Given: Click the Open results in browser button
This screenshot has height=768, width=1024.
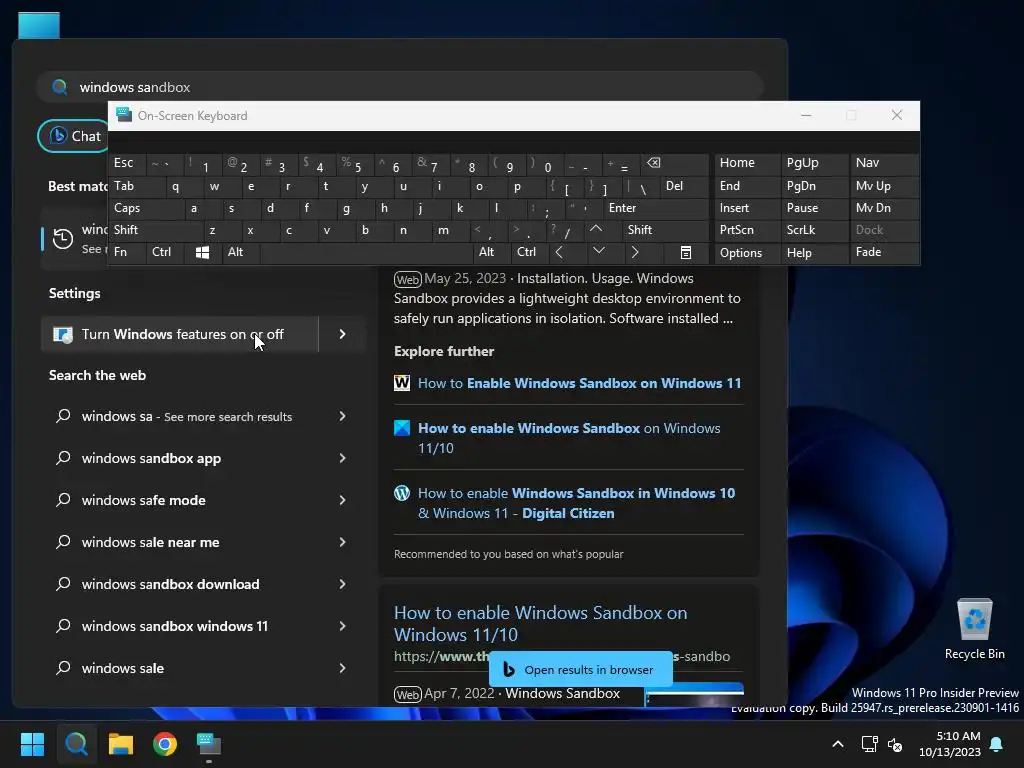Looking at the screenshot, I should [580, 669].
